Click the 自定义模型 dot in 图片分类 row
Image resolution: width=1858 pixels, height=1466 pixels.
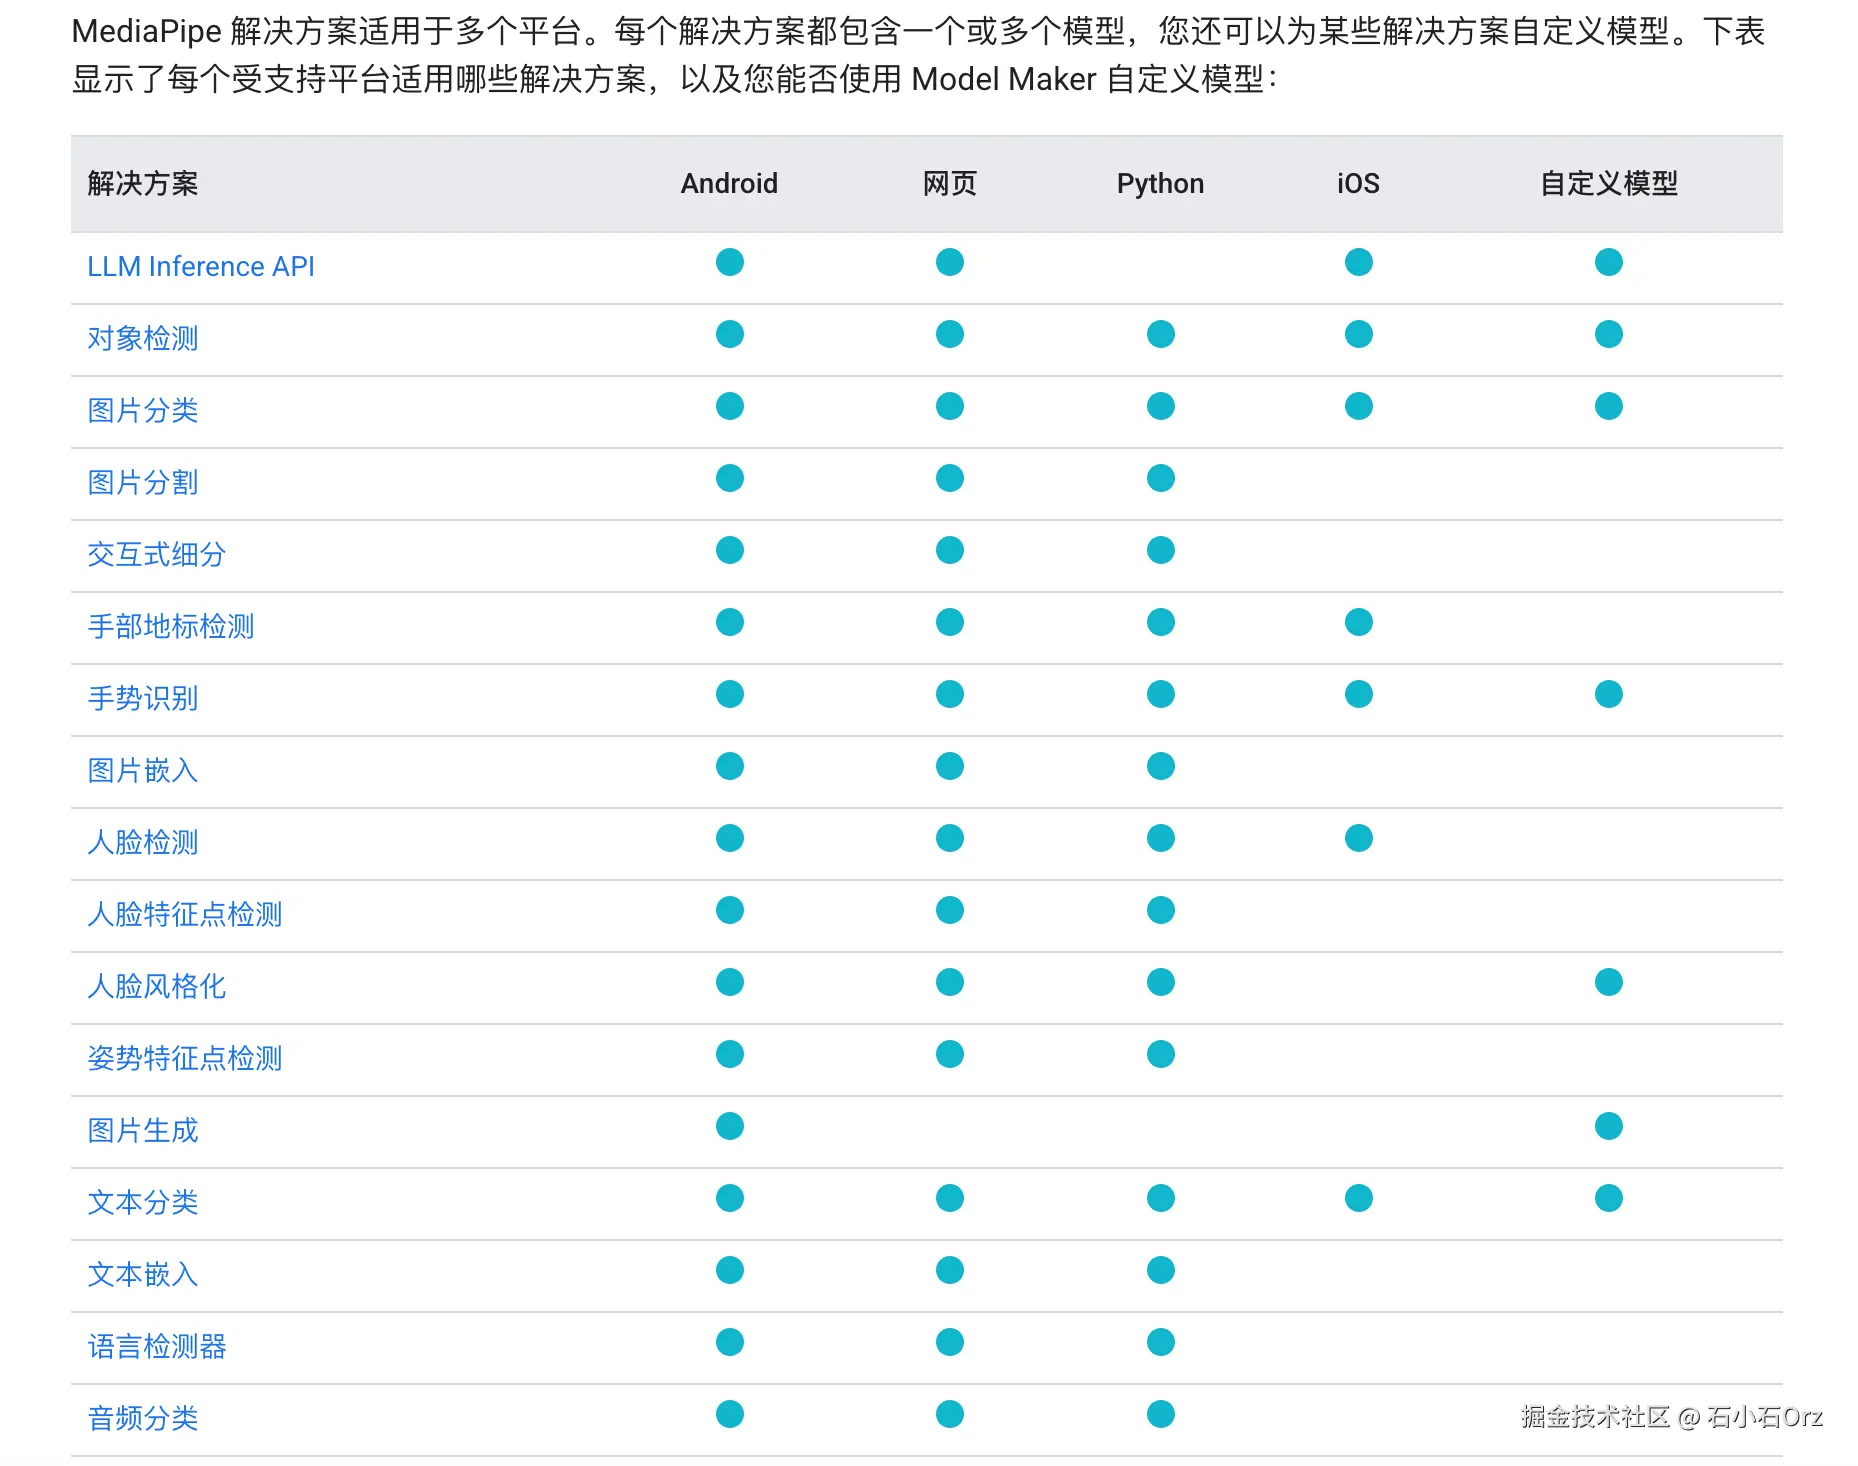pyautogui.click(x=1609, y=406)
